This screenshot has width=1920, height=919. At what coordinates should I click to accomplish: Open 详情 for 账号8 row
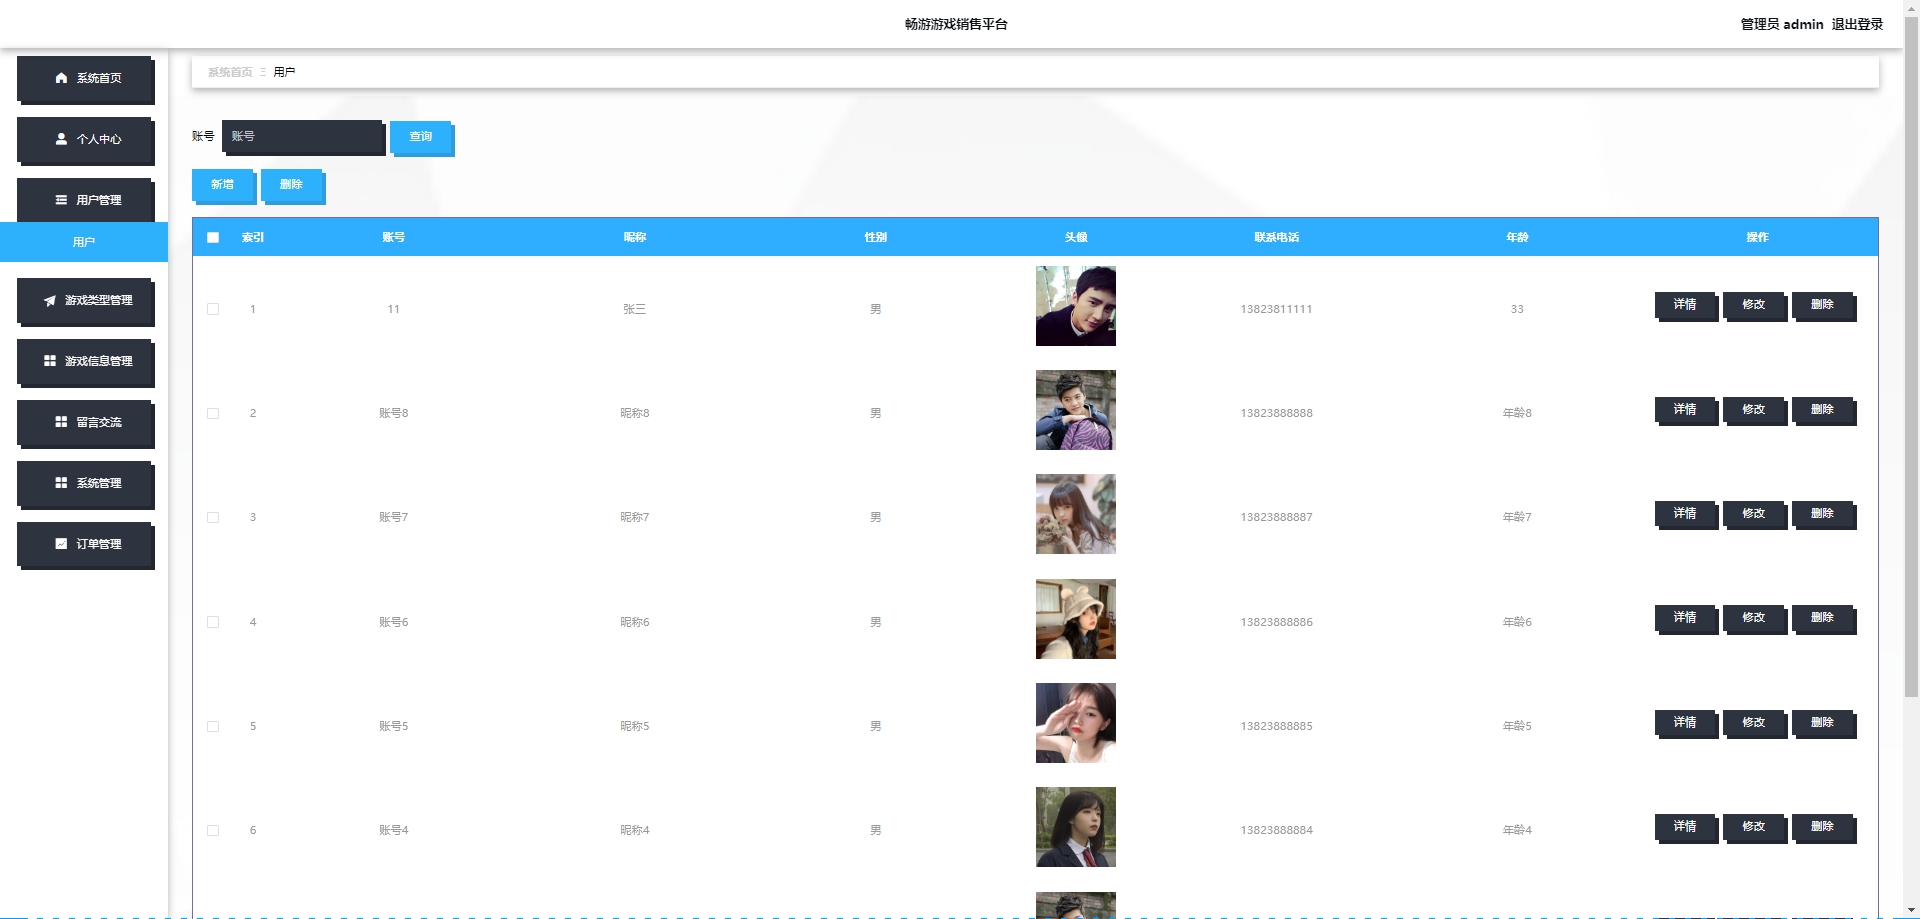[x=1686, y=411]
